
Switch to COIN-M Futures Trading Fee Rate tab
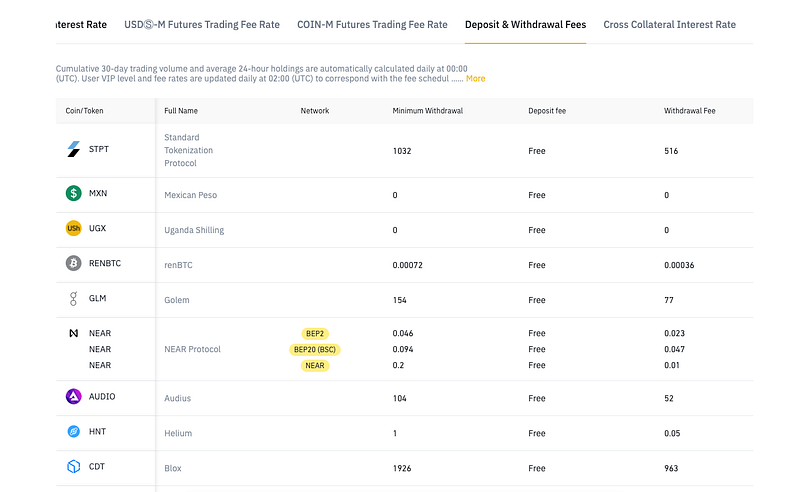pyautogui.click(x=372, y=24)
